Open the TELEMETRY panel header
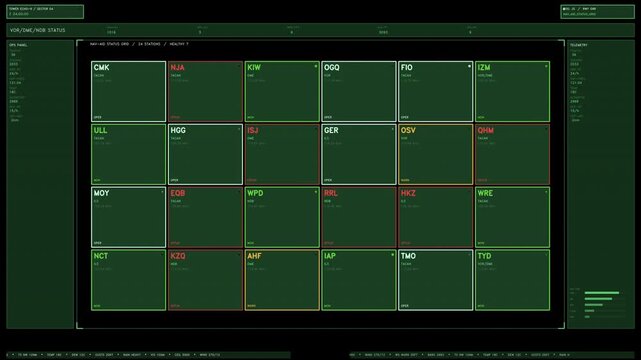The height and width of the screenshot is (360, 641). [x=579, y=45]
